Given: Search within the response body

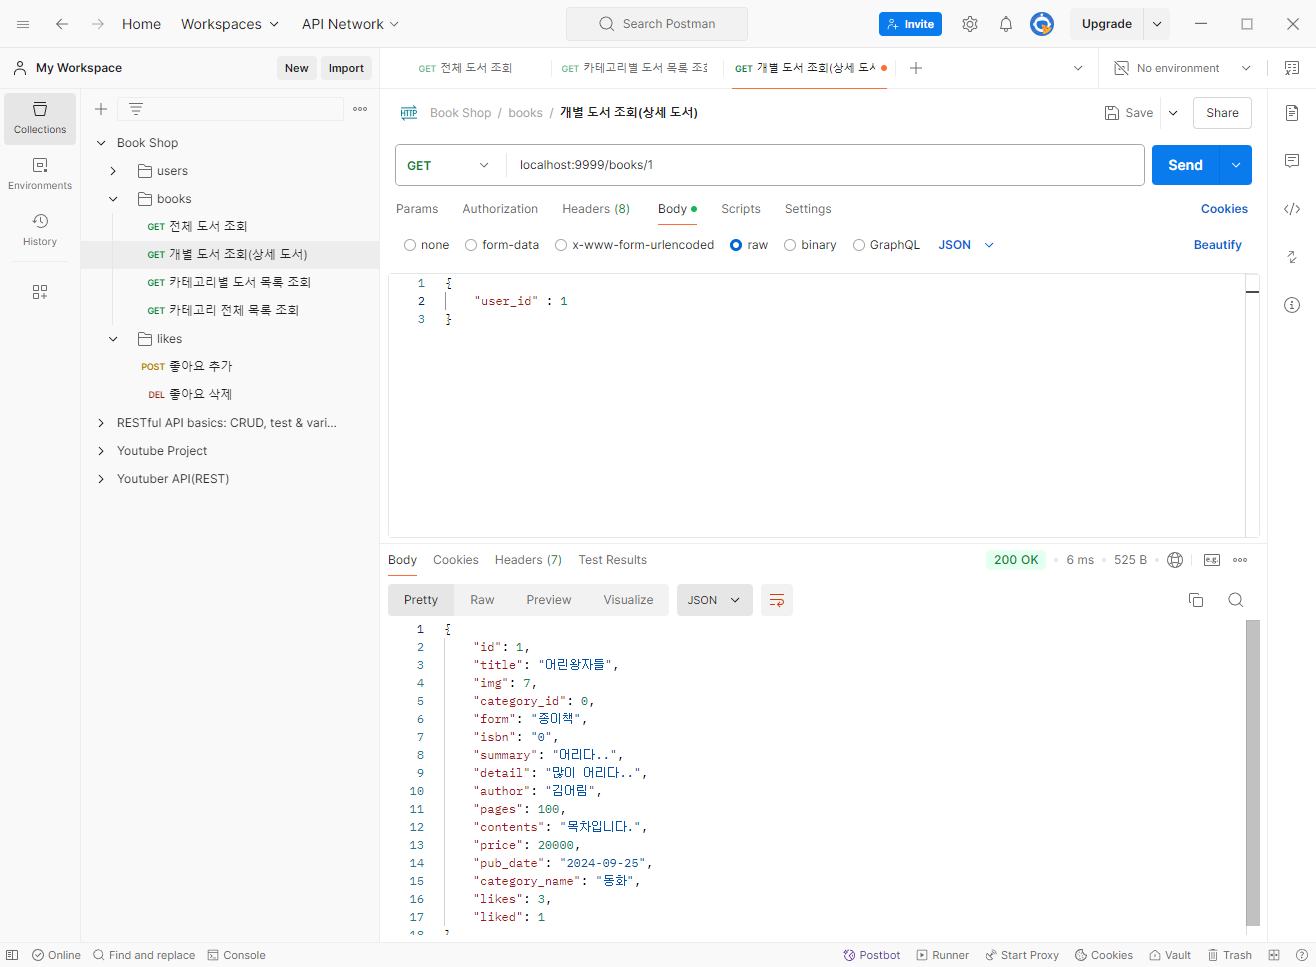Looking at the screenshot, I should click(1236, 600).
